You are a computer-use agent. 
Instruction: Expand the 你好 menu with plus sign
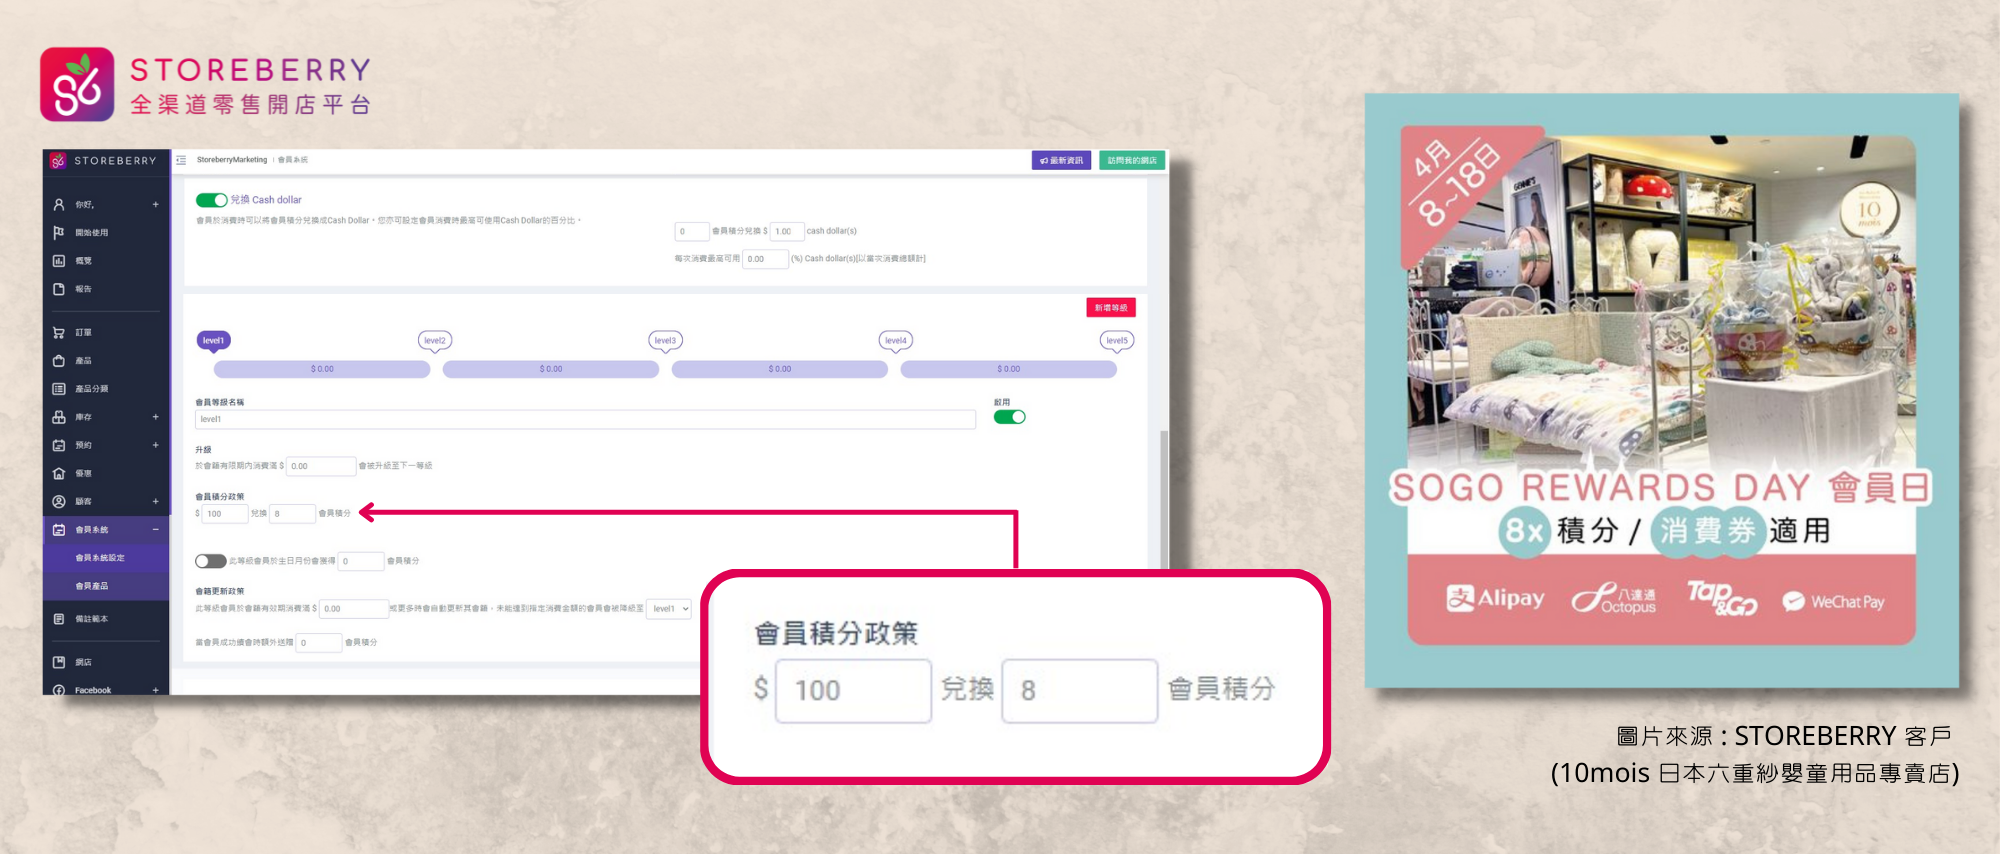[x=156, y=204]
